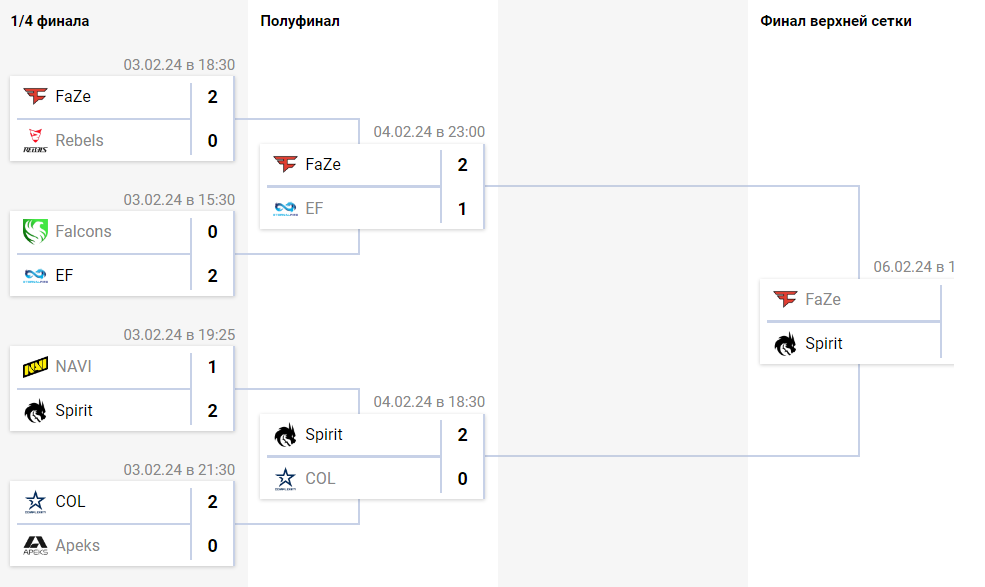Open Falcons team name in quarterfinal
This screenshot has height=587, width=985.
[83, 231]
